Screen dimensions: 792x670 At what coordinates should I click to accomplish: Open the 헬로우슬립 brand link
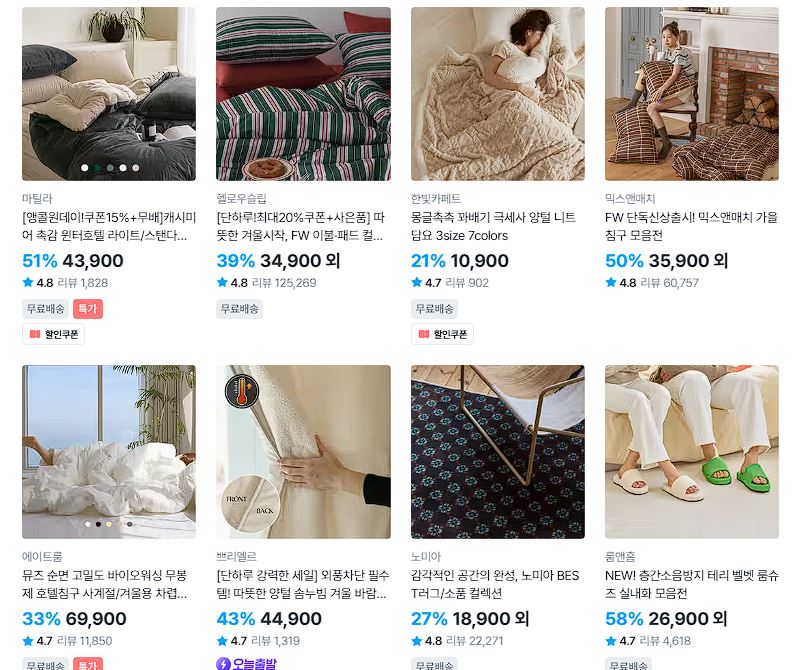click(241, 199)
